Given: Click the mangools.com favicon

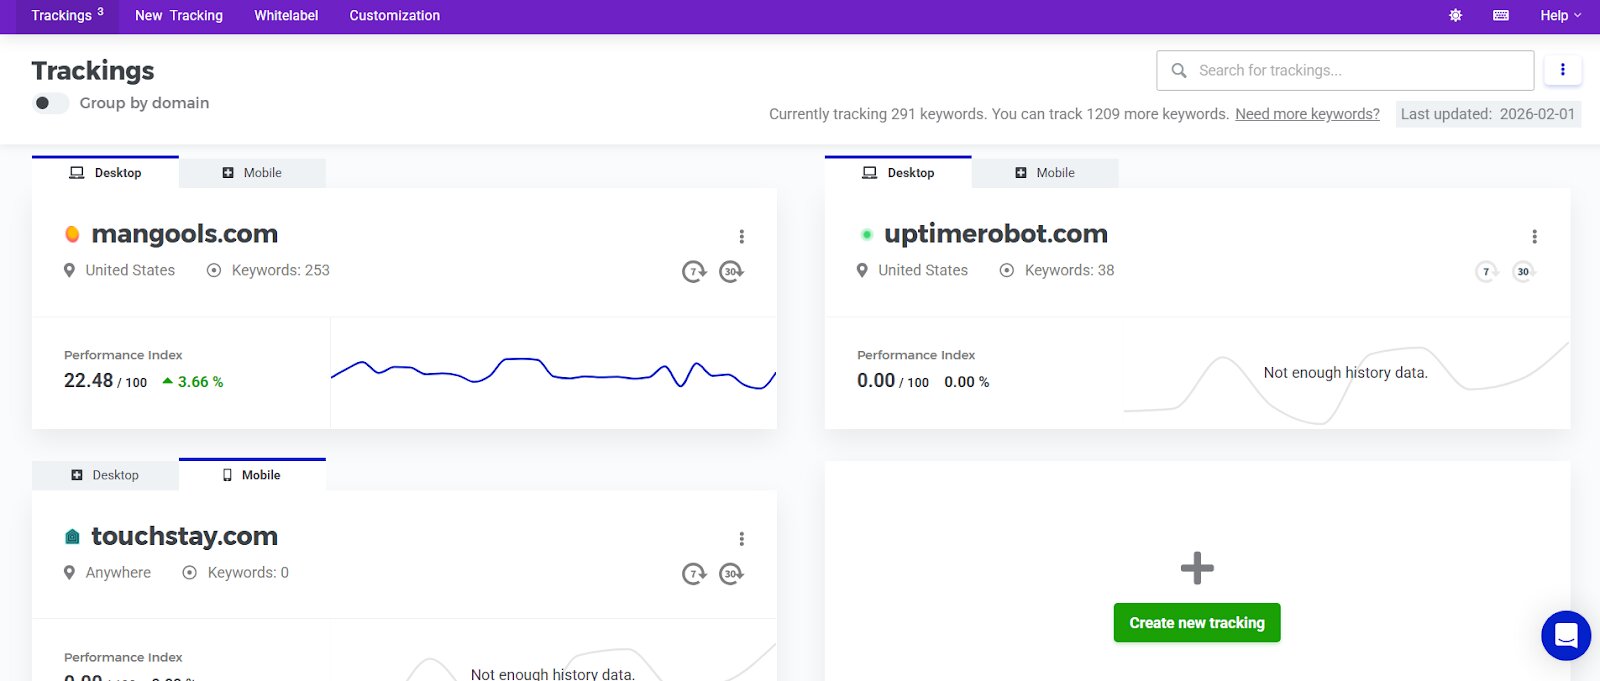Looking at the screenshot, I should pyautogui.click(x=72, y=234).
